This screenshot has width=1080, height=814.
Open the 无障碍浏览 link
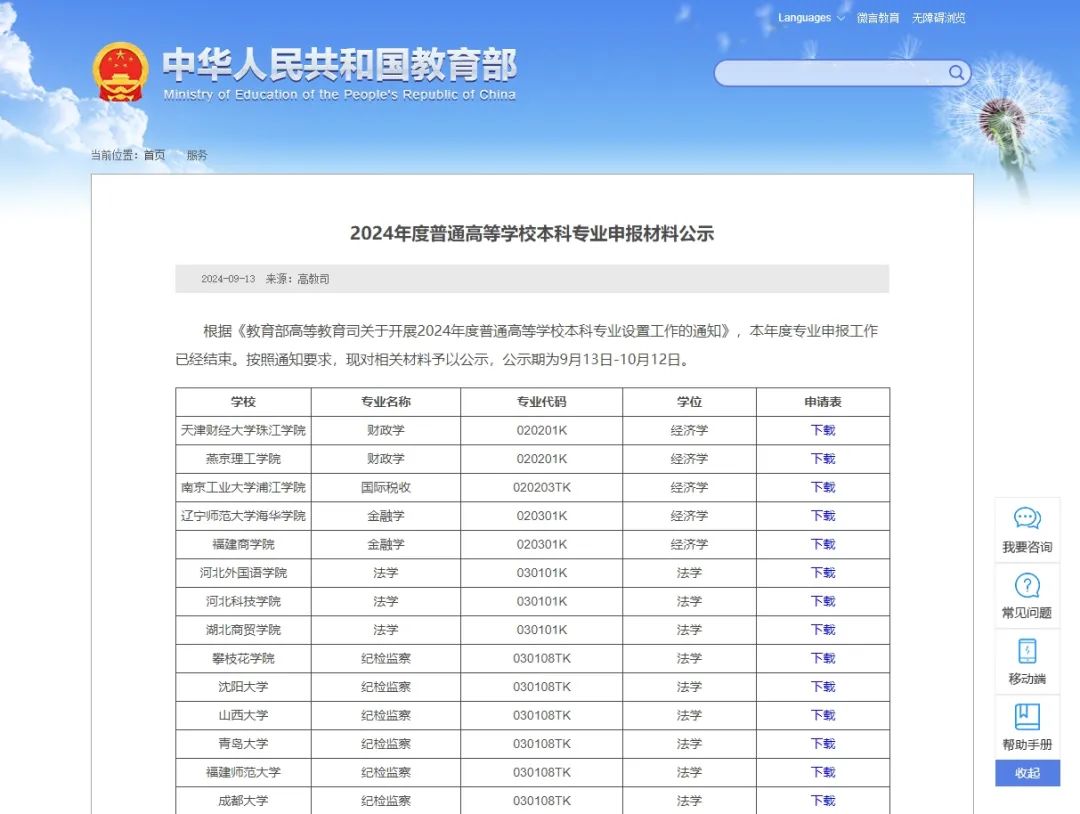[x=938, y=18]
